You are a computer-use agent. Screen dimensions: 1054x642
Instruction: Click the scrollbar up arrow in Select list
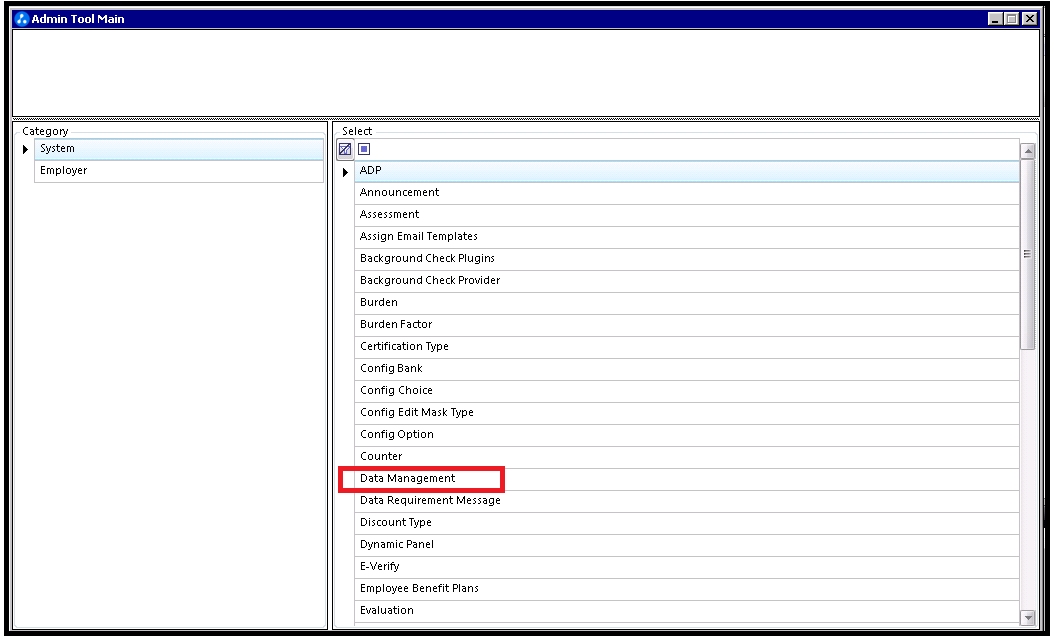pyautogui.click(x=1028, y=151)
